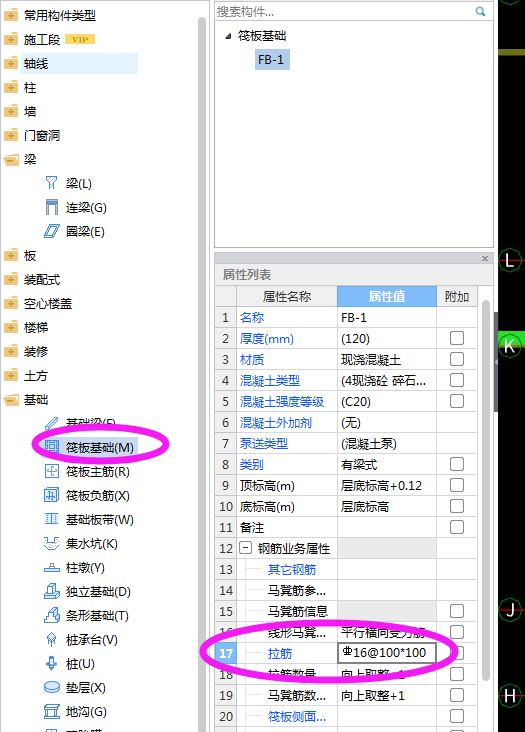Expand the 板 folder
Image resolution: width=525 pixels, height=732 pixels.
(x=11, y=255)
